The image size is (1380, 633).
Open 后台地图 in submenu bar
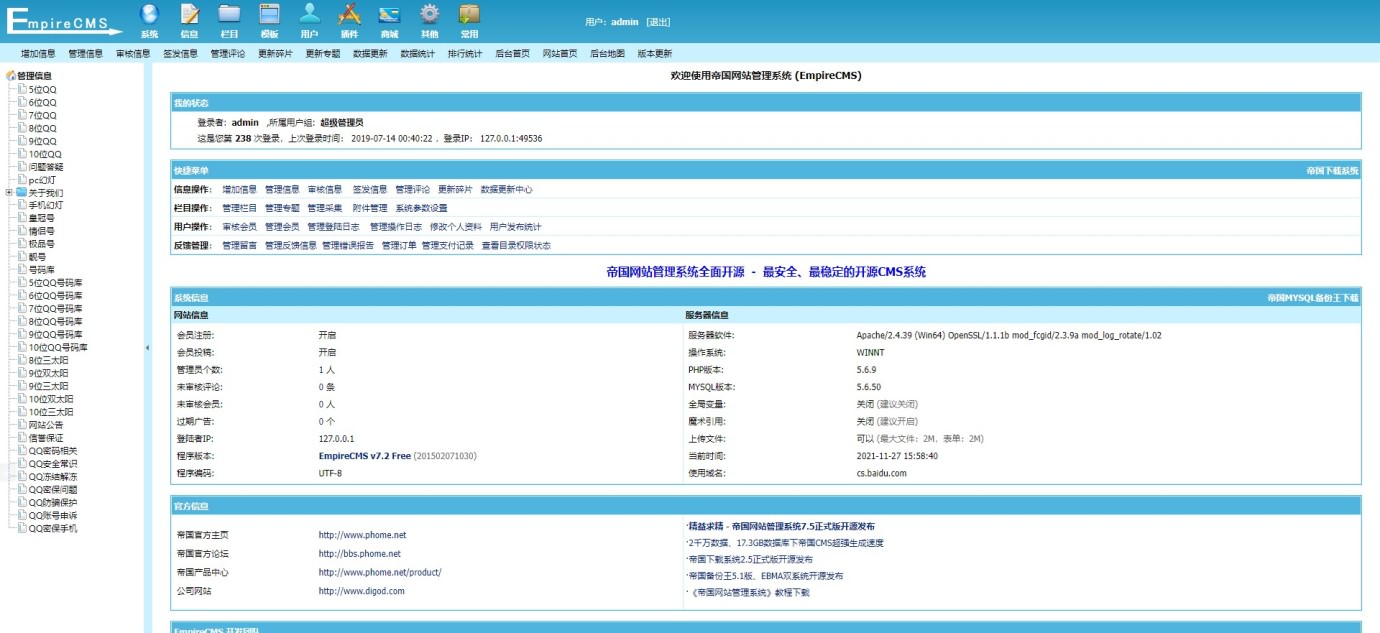(608, 54)
